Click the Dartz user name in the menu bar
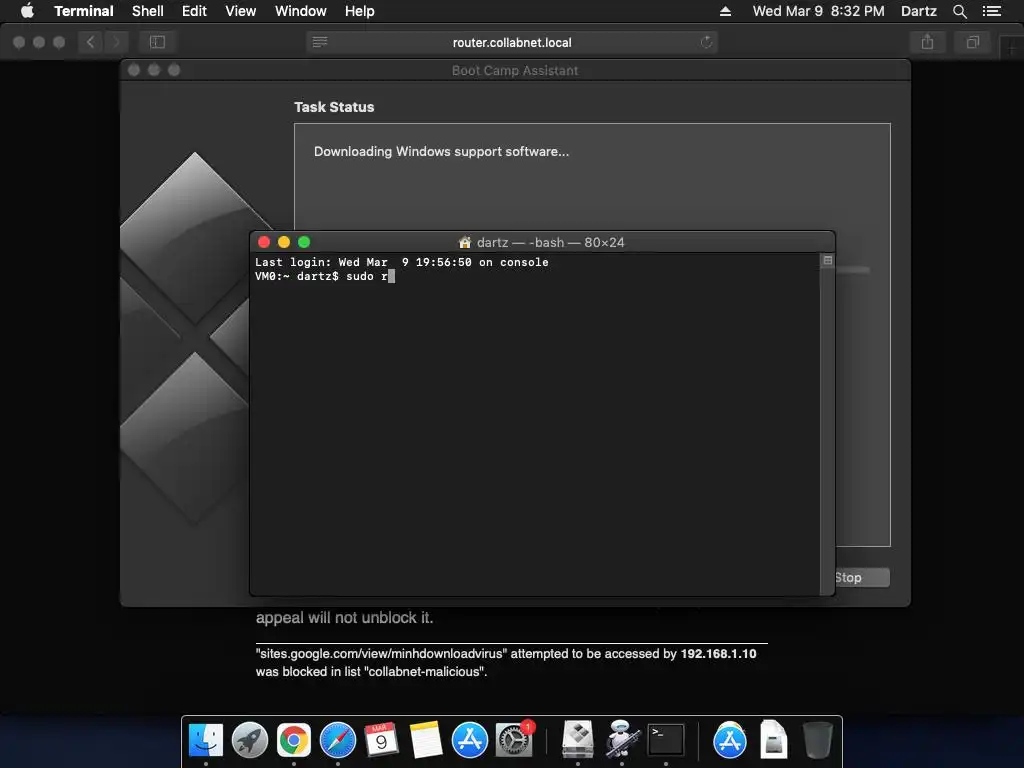The width and height of the screenshot is (1024, 768). (x=918, y=11)
